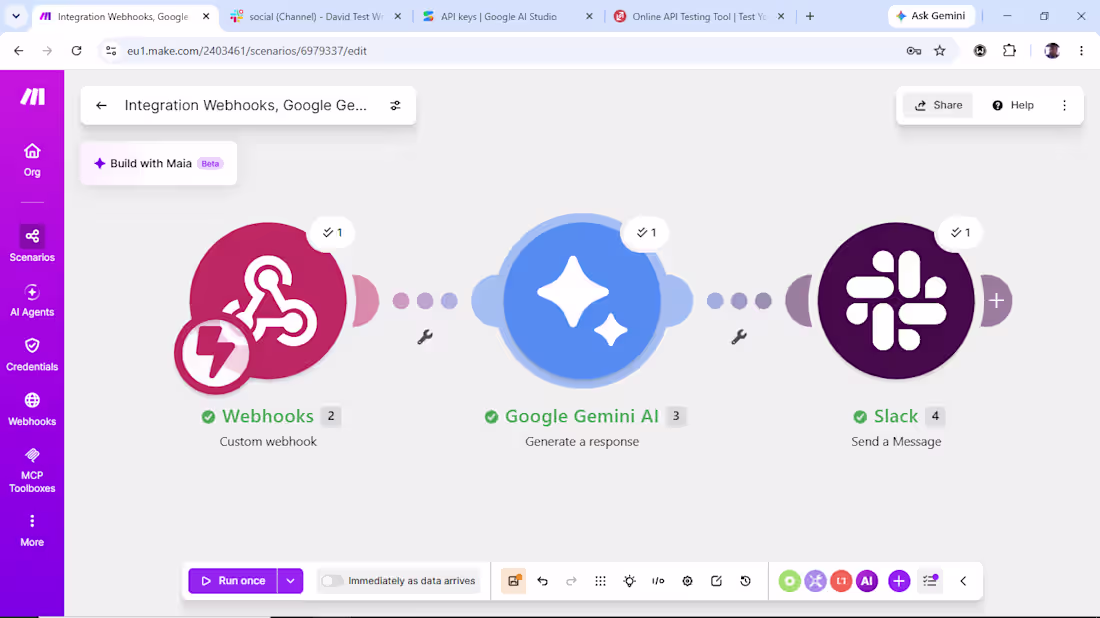The height and width of the screenshot is (618, 1100).
Task: Open the Chrome profile avatar
Action: (x=1052, y=51)
